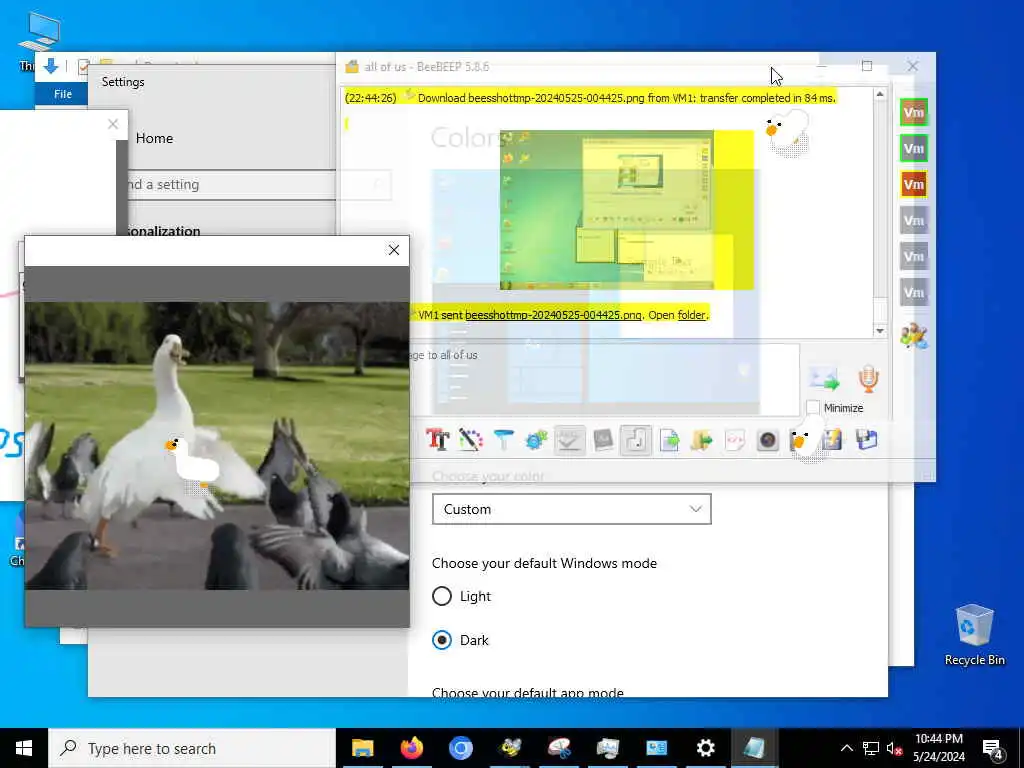Launch Firefox from the taskbar
The height and width of the screenshot is (768, 1024).
tap(411, 748)
